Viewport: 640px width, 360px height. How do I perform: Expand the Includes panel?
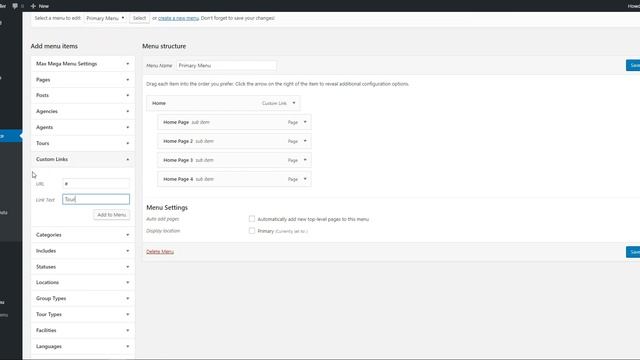83,251
